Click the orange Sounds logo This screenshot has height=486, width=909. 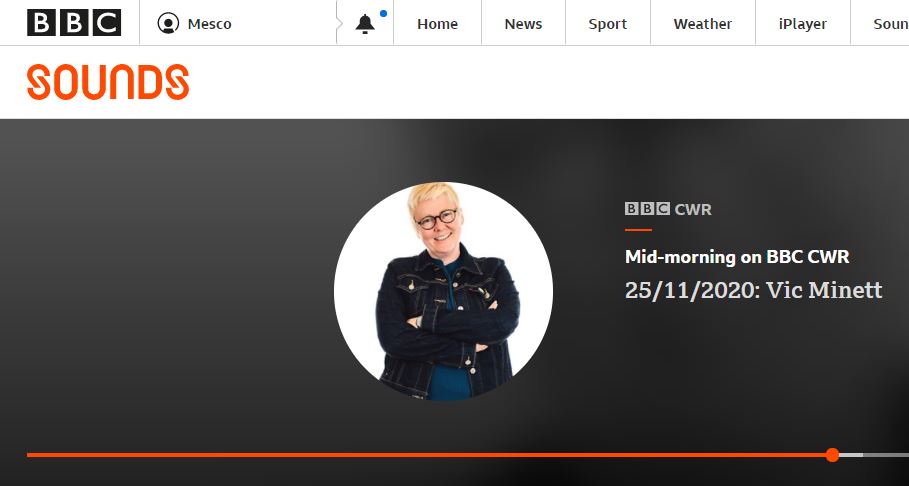[x=108, y=82]
